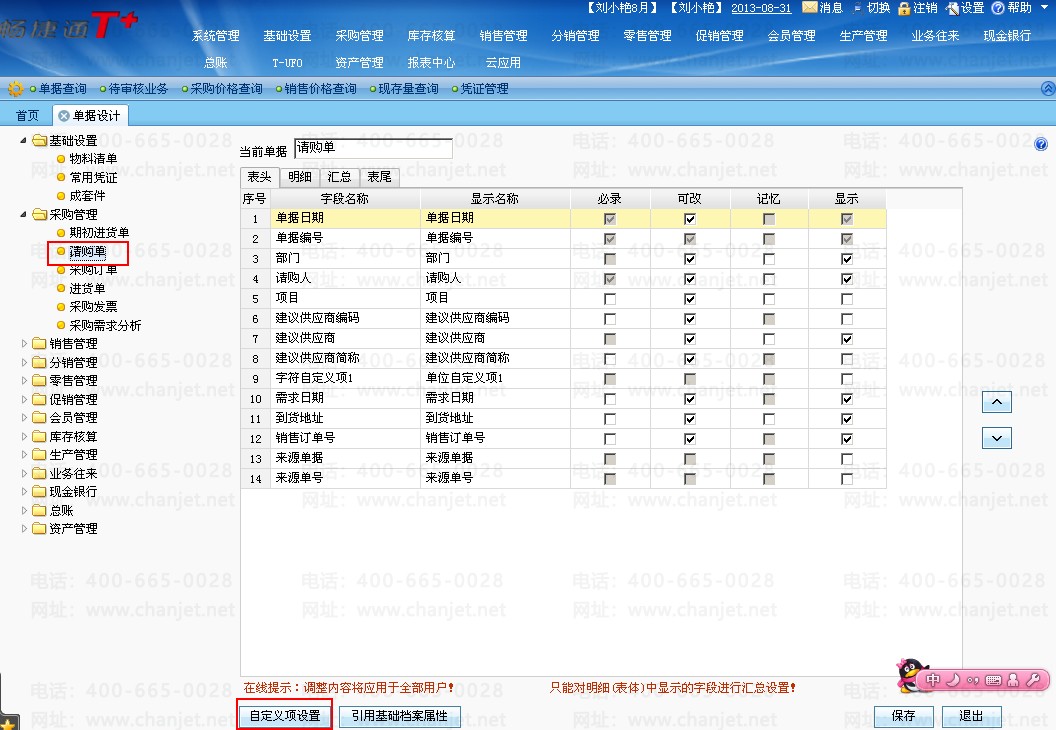
Task: Click the 字段名称 cell 来源单号
Action: point(346,479)
